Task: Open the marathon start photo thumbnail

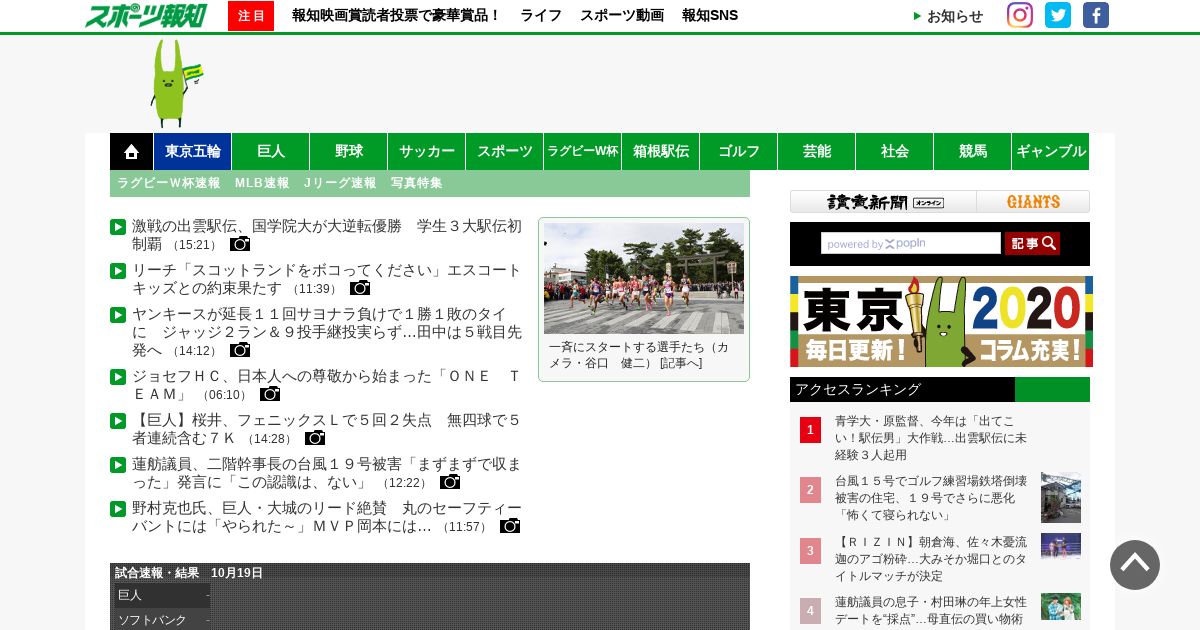Action: coord(644,278)
